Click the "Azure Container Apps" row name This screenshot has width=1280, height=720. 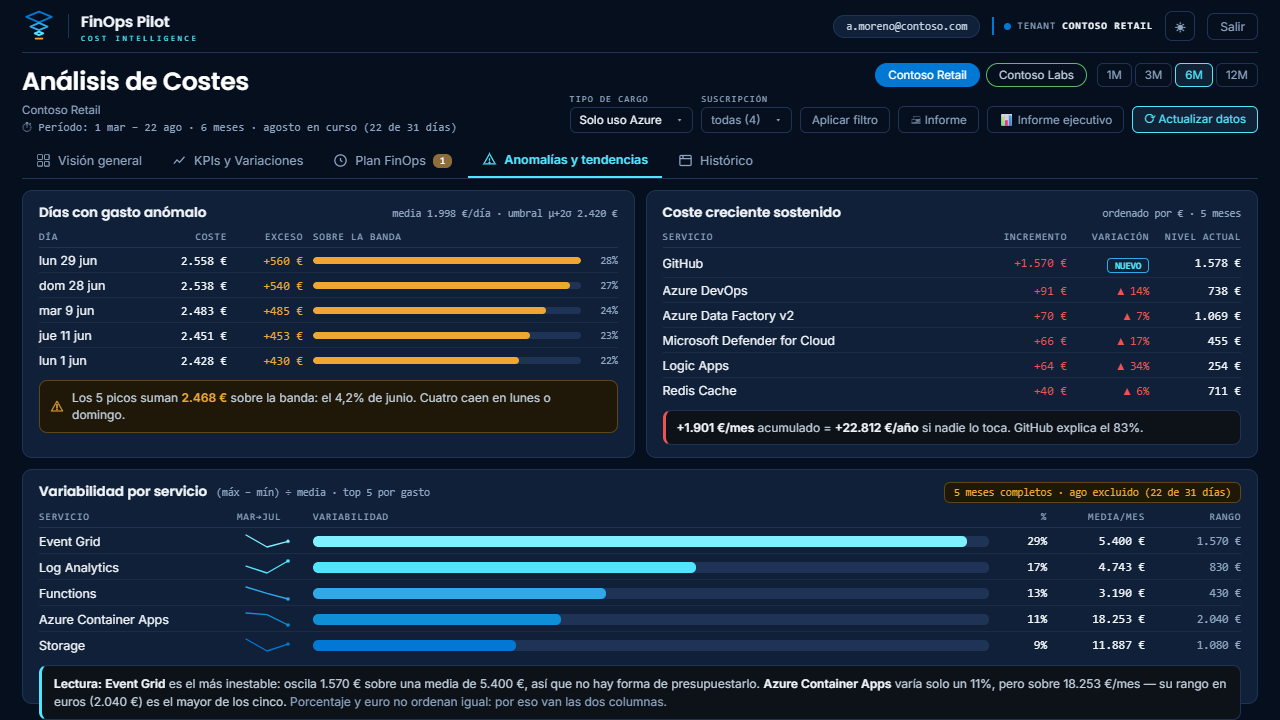point(104,620)
